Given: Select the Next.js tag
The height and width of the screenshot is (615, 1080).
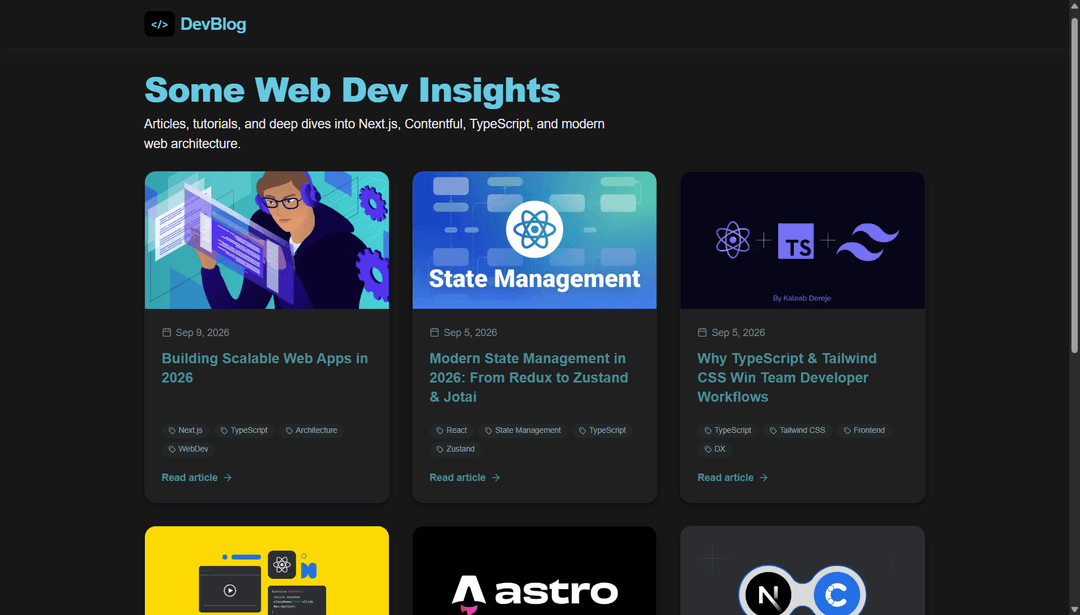Looking at the screenshot, I should [185, 430].
